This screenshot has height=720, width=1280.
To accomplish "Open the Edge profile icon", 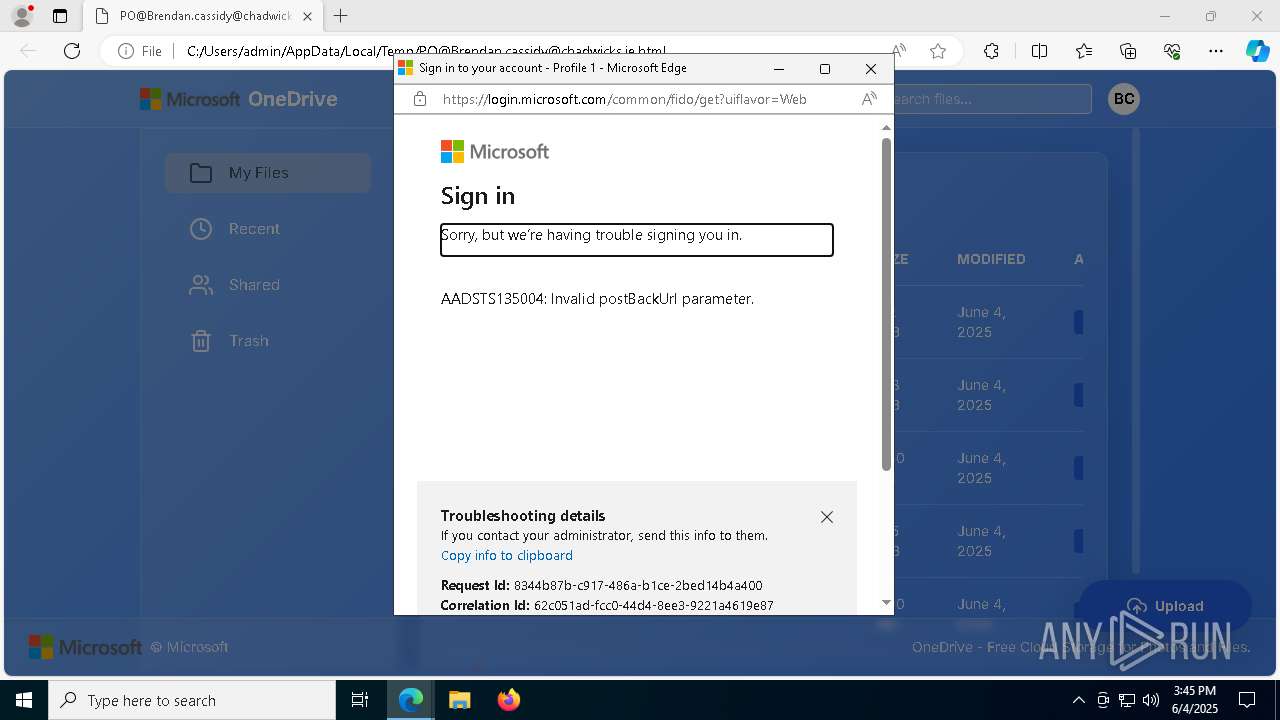I will pyautogui.click(x=22, y=16).
